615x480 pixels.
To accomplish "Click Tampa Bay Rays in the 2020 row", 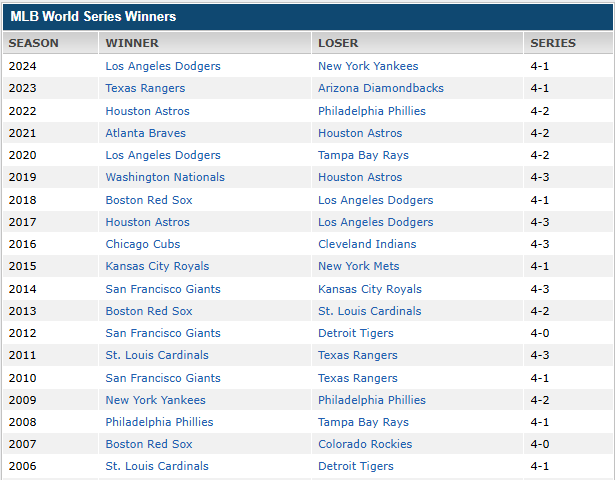I will [x=363, y=155].
